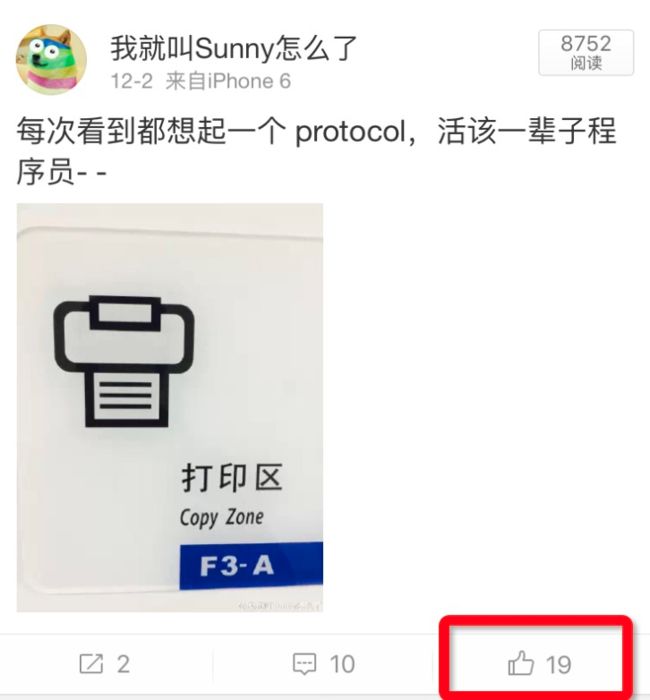
Task: Click the 来自iPhone 6 source label
Action: (x=228, y=81)
